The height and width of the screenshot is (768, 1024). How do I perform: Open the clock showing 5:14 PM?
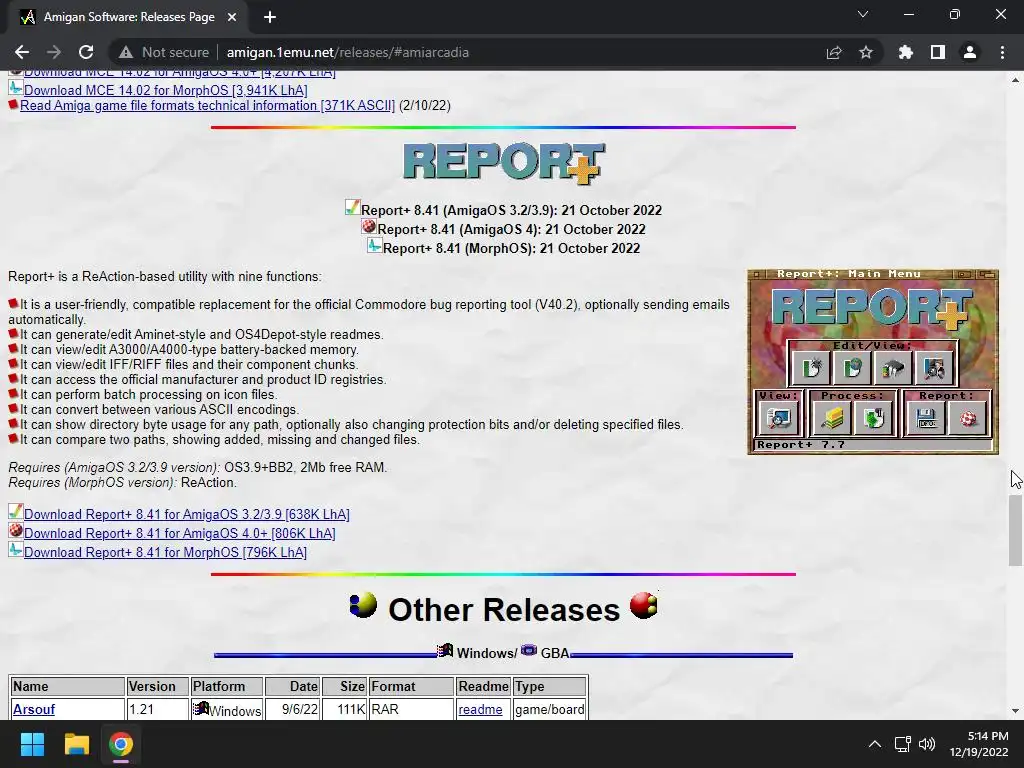point(979,744)
